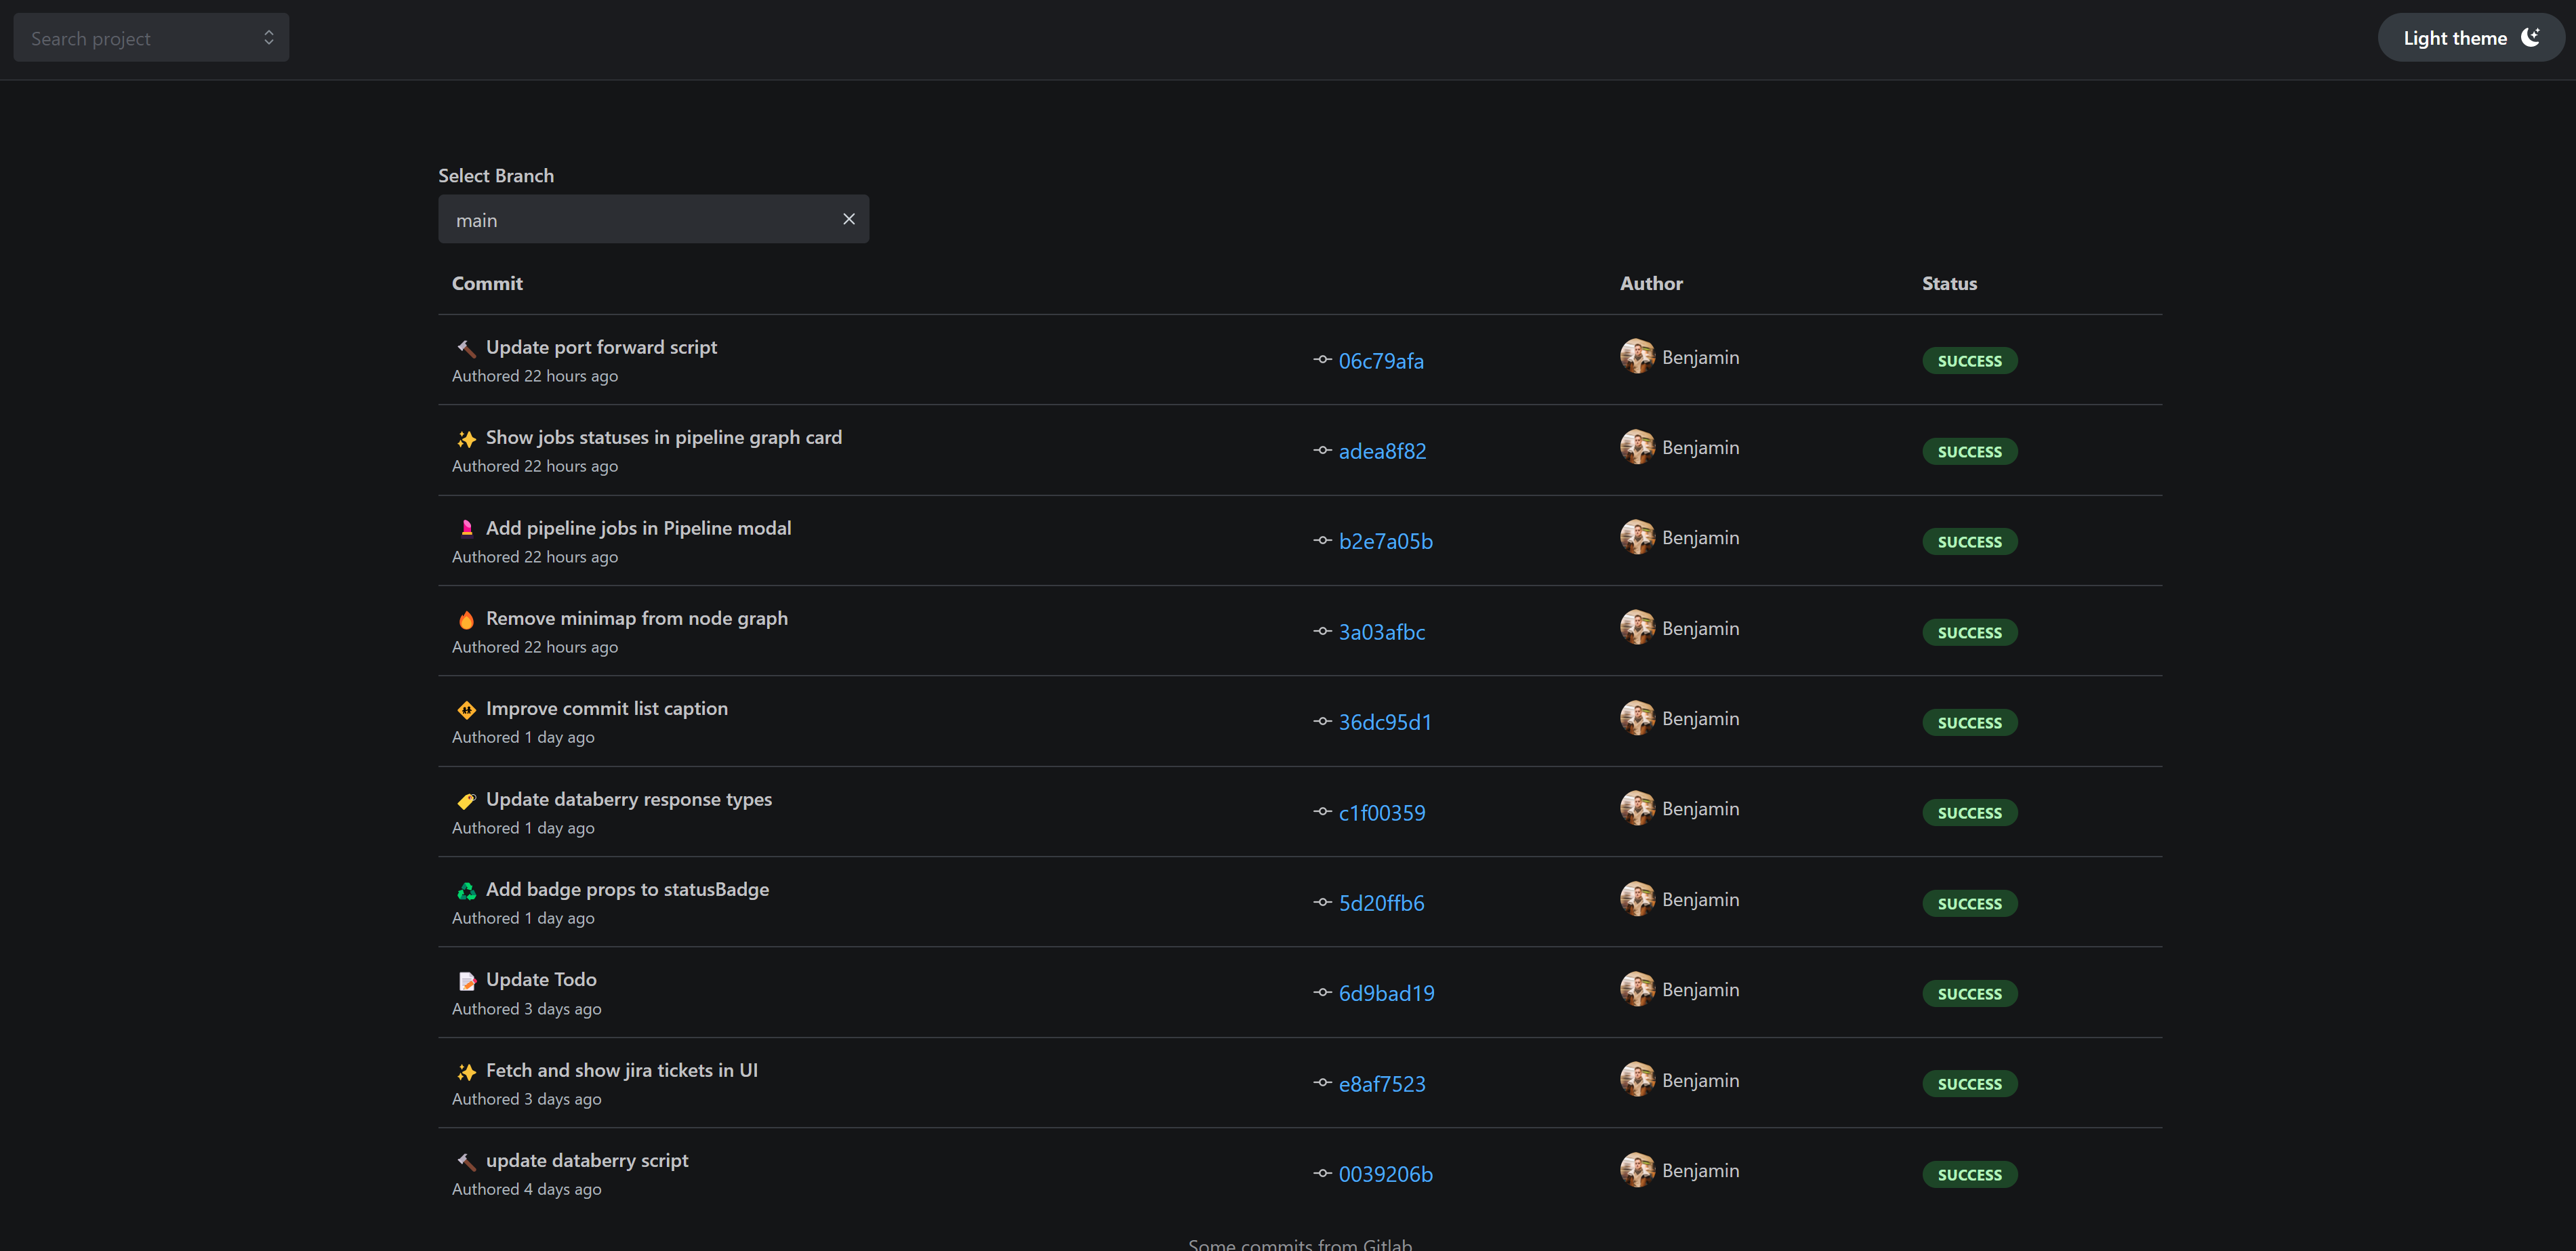Click the sparkles icon on Fetch jira tickets commit
This screenshot has height=1251, width=2576.
click(x=466, y=1071)
